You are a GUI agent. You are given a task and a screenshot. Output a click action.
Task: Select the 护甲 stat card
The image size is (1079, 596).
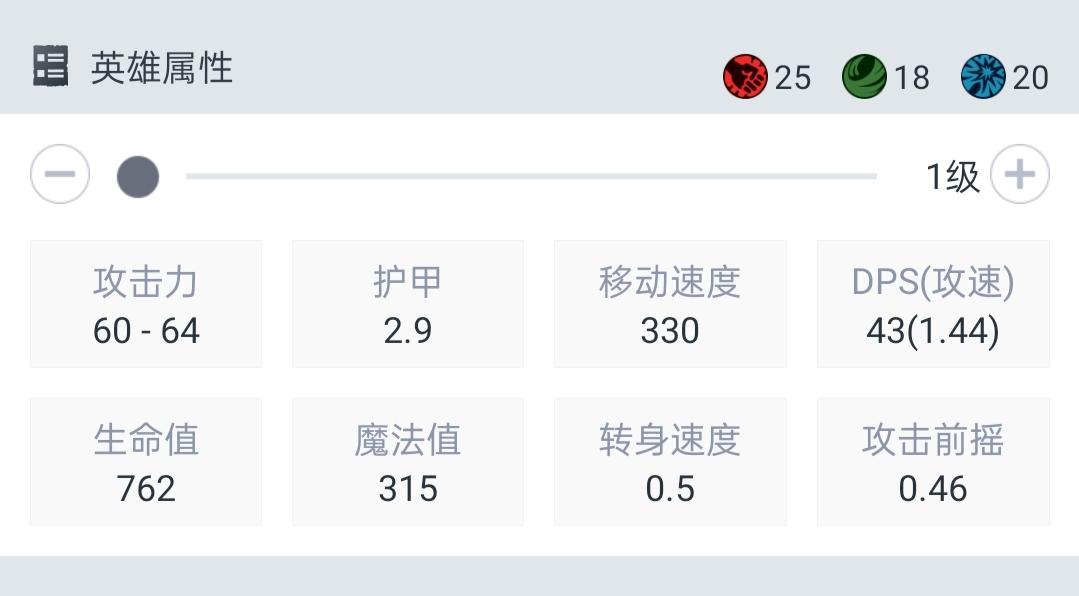coord(408,304)
